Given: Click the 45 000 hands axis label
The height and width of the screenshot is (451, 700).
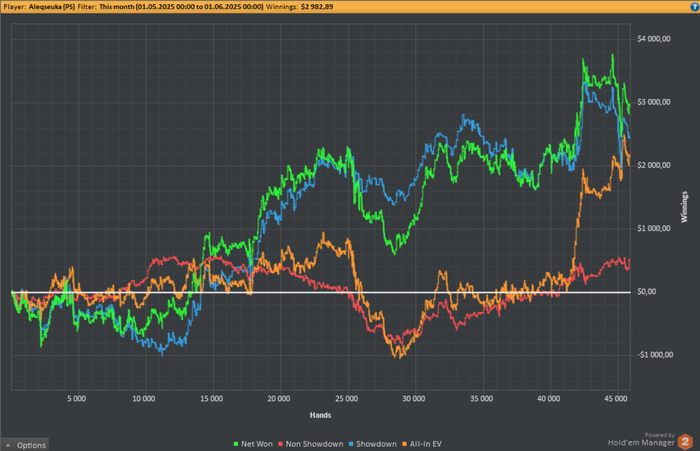Looking at the screenshot, I should pos(616,399).
